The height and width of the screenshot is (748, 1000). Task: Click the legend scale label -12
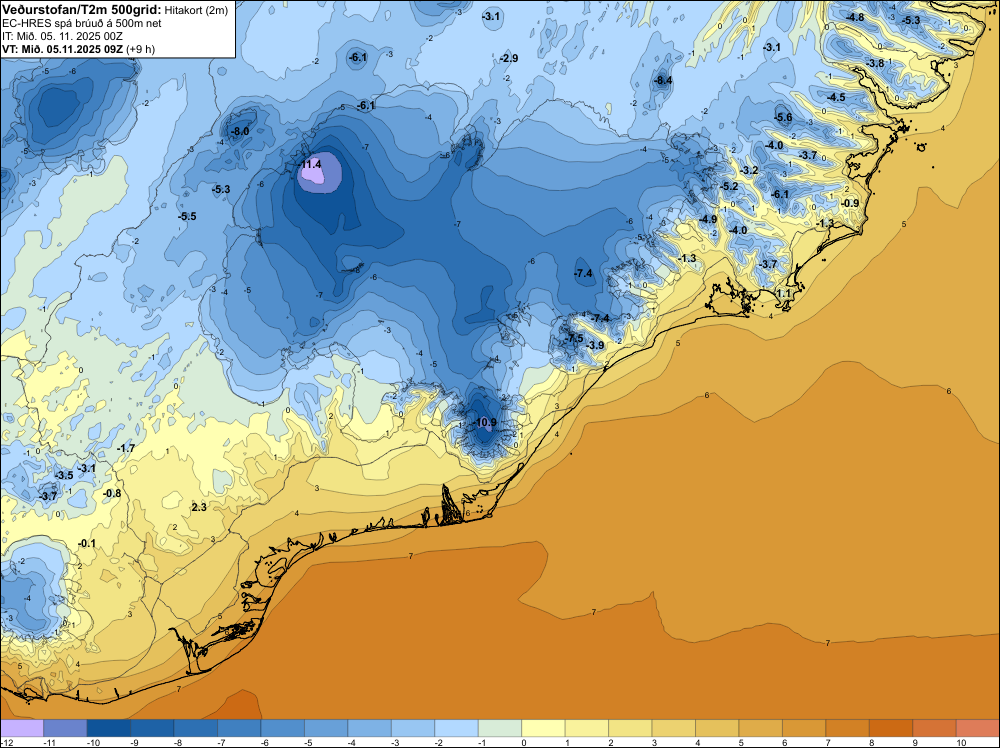pyautogui.click(x=6, y=742)
